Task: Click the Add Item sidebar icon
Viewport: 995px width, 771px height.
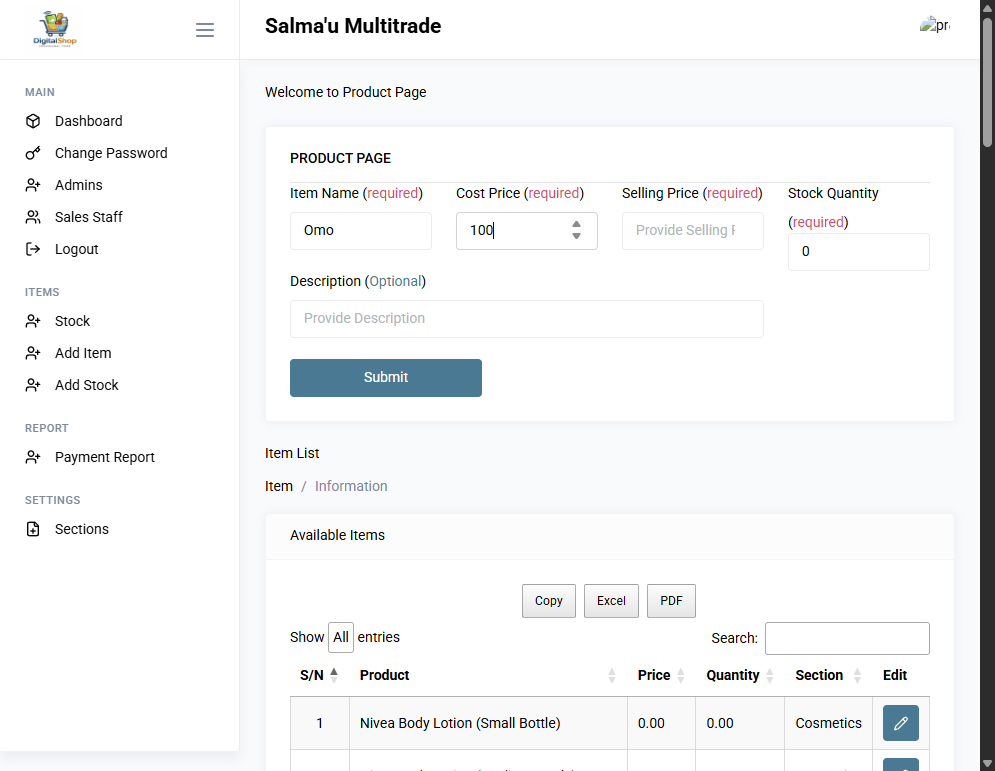Action: tap(33, 353)
